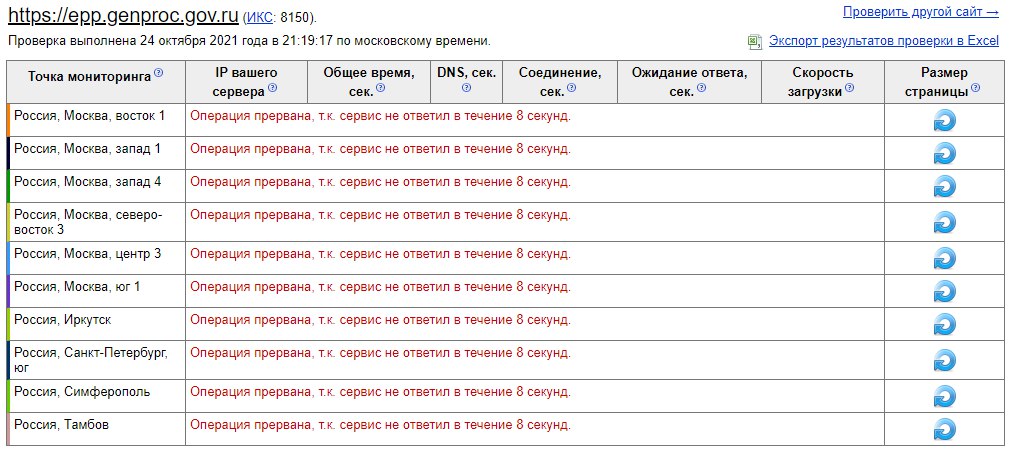Viewport: 1016px width, 455px height.
Task: Click help icon next to Размер страницы
Action: click(x=975, y=88)
